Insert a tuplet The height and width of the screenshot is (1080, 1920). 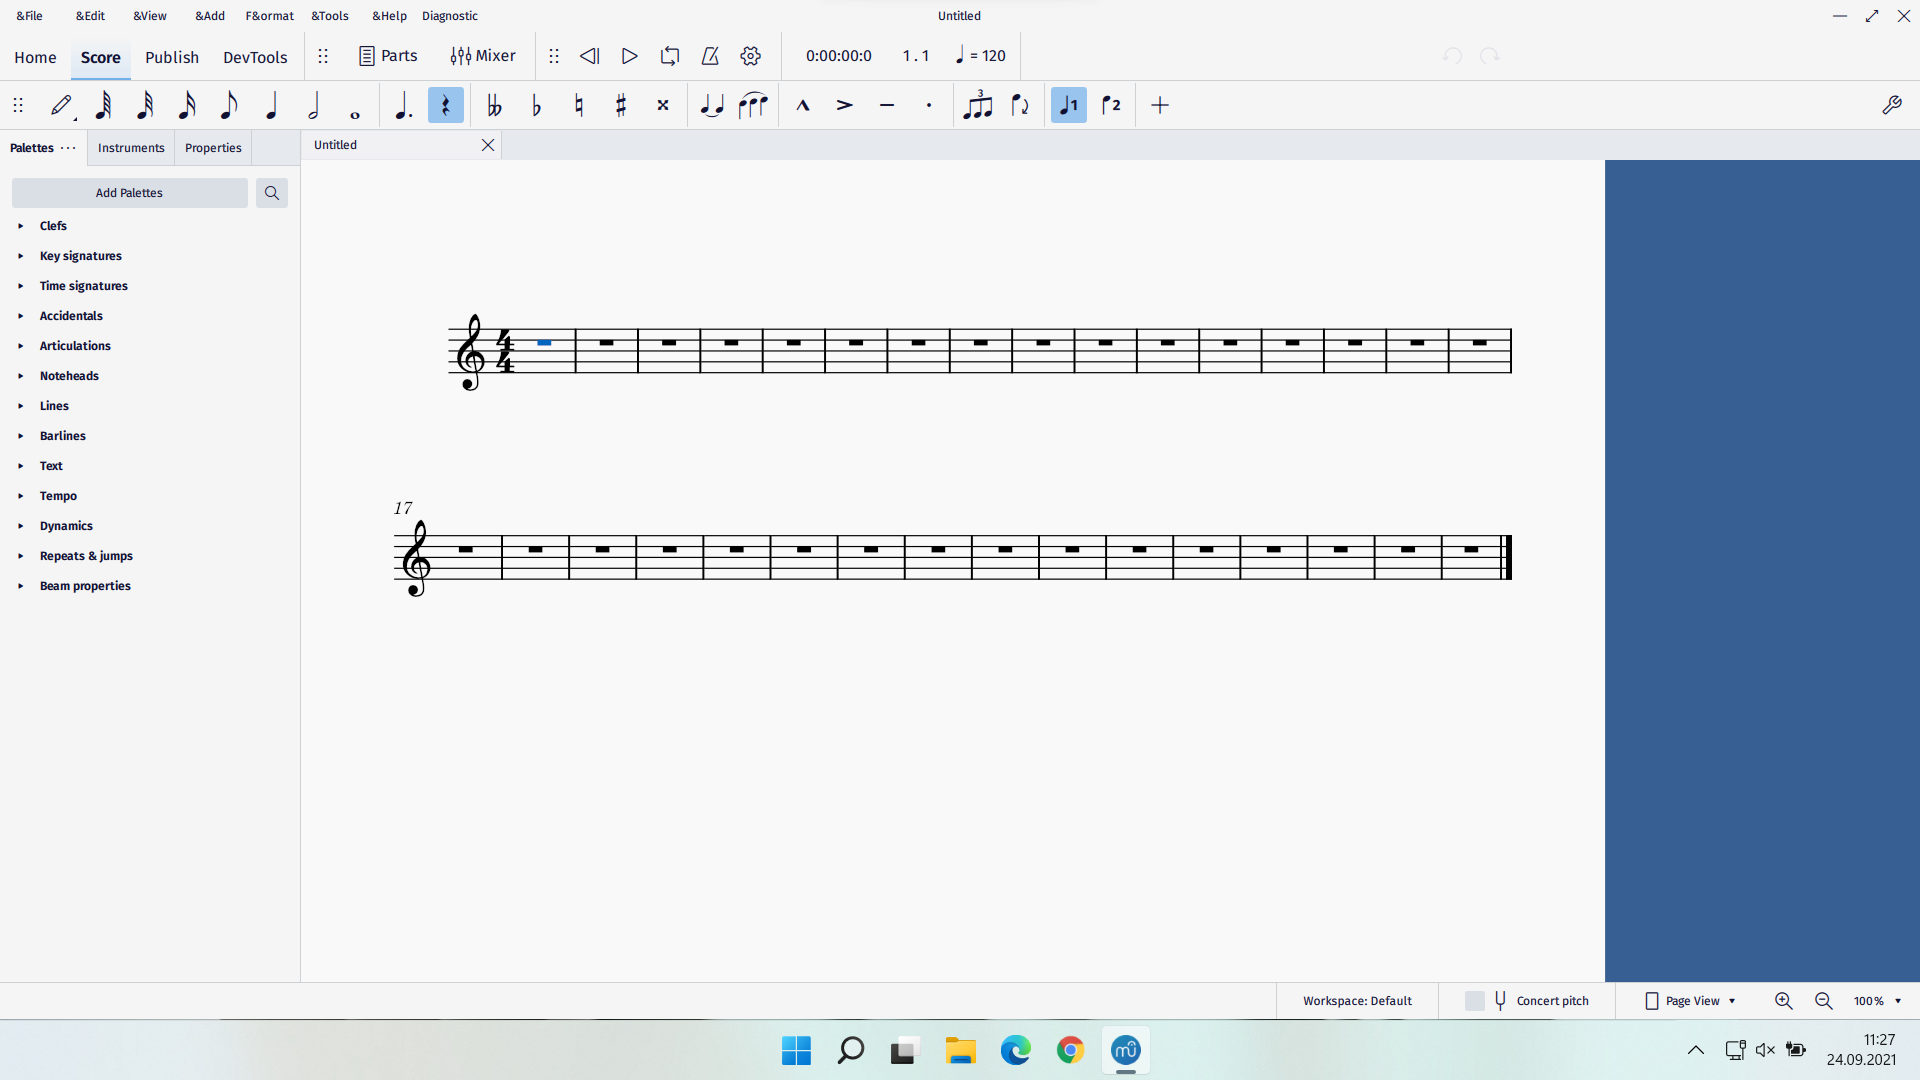click(x=978, y=105)
